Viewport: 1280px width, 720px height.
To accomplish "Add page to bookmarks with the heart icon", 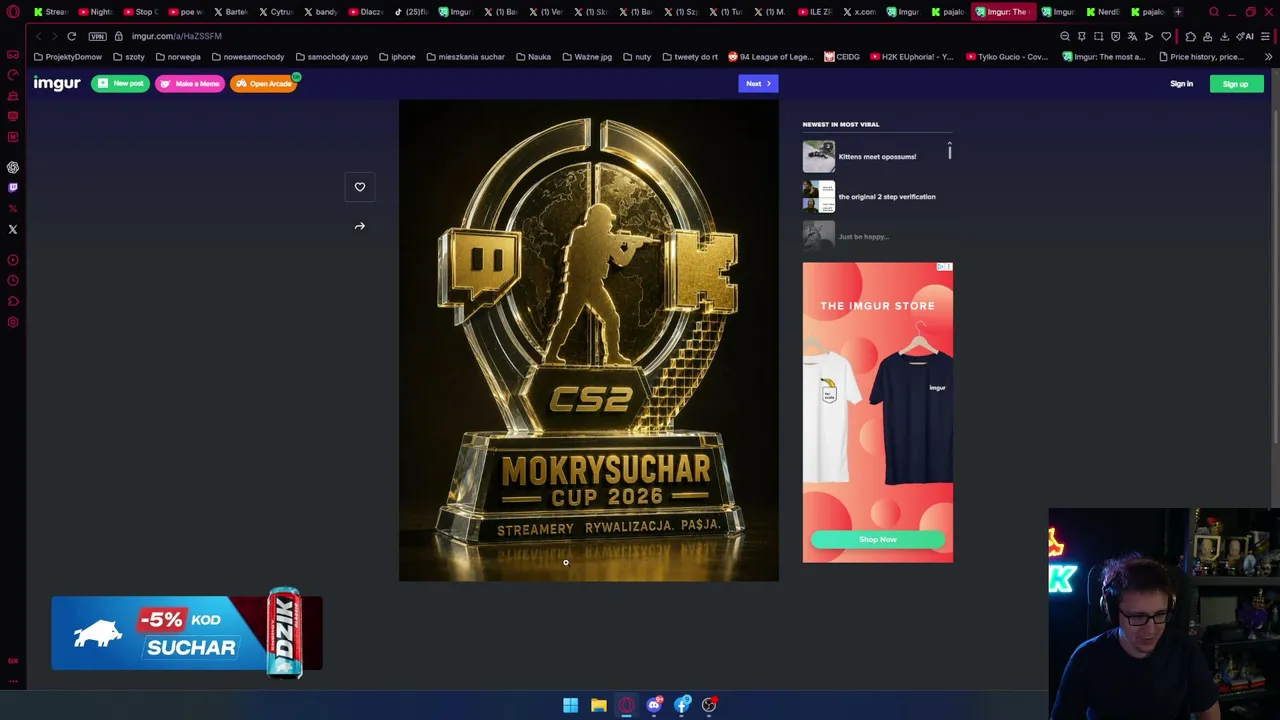I will [1166, 36].
